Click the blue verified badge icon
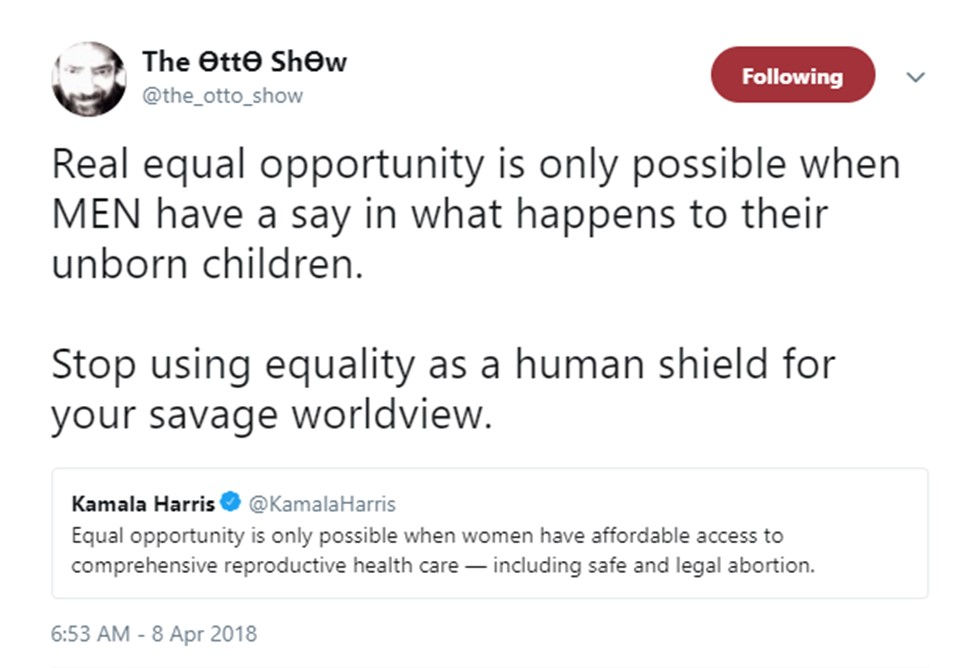 pos(231,503)
